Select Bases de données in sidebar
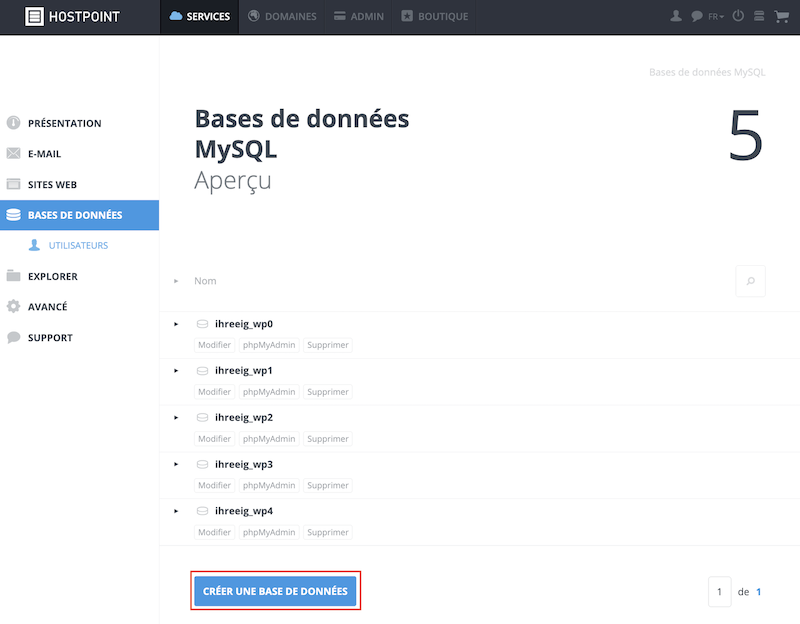This screenshot has width=800, height=624. click(x=80, y=215)
